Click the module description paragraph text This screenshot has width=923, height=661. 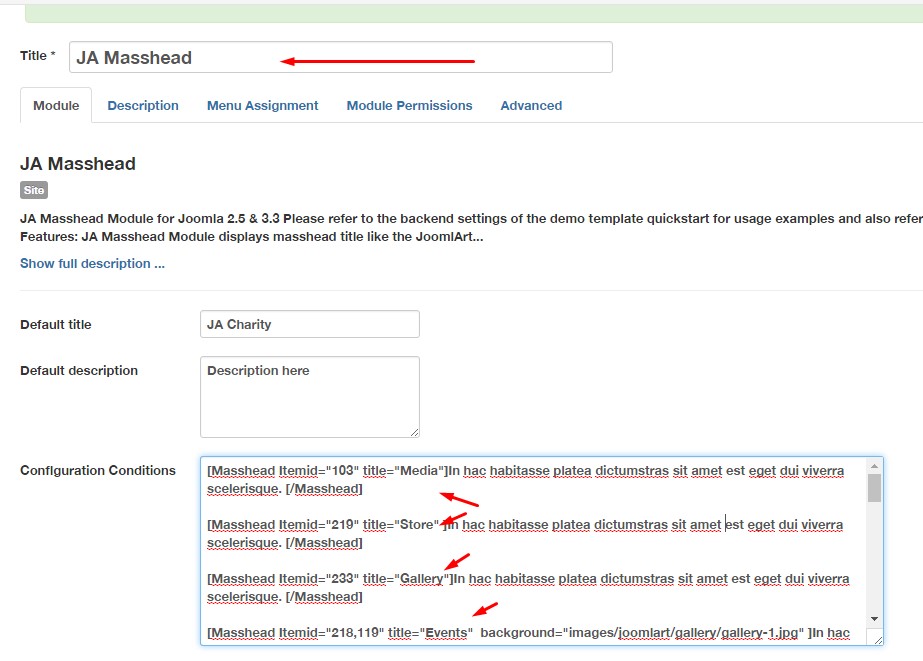point(471,227)
